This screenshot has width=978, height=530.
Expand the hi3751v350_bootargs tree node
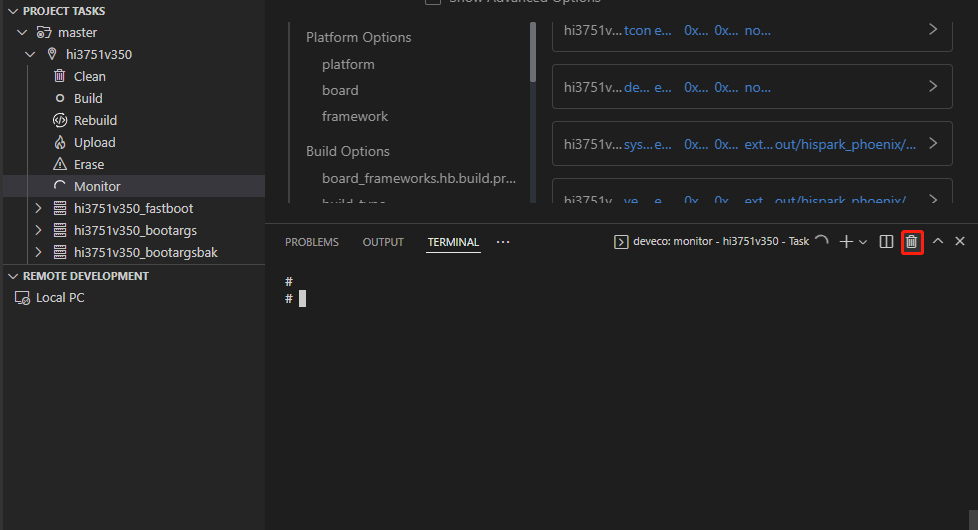point(38,230)
